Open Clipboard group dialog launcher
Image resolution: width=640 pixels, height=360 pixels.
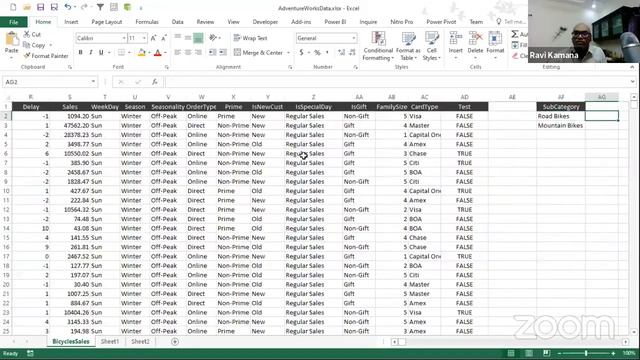(x=70, y=67)
